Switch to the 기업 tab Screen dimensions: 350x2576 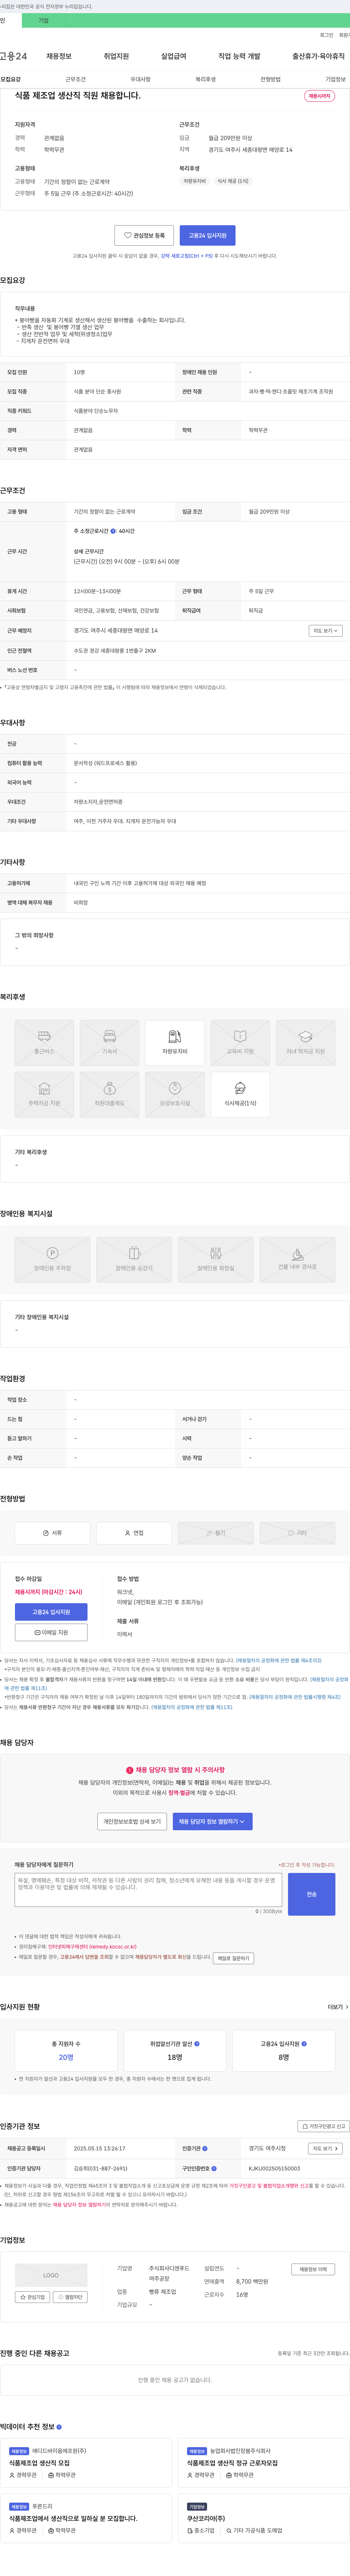coord(43,20)
